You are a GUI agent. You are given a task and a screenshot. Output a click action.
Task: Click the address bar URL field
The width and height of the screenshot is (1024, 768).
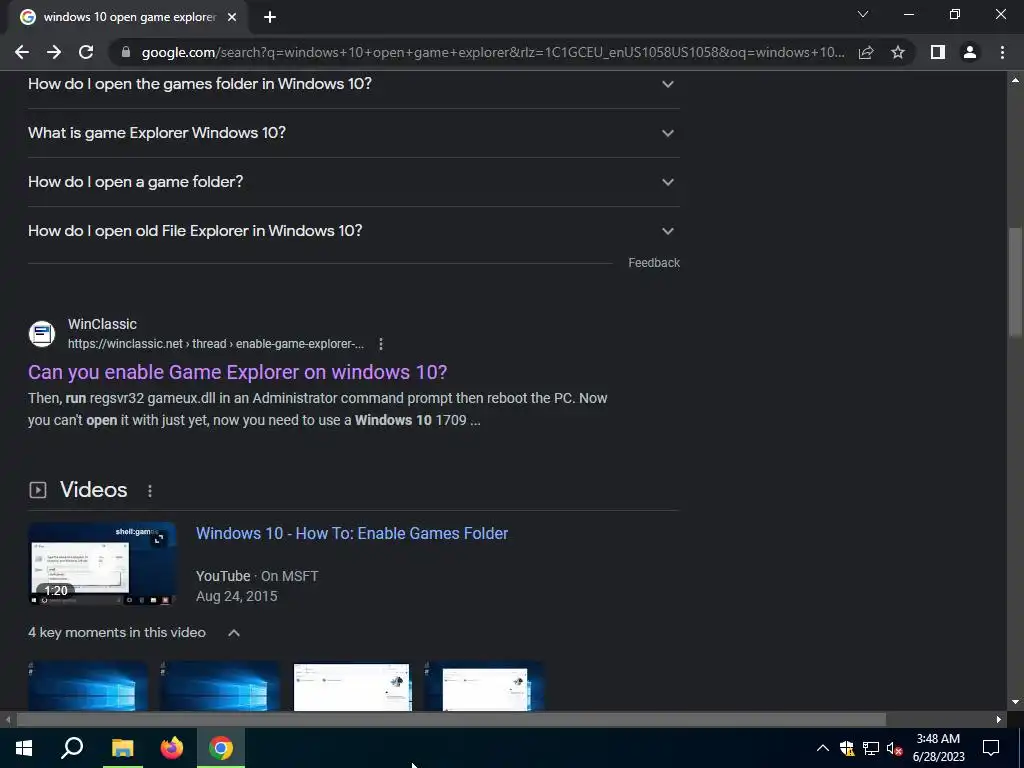pyautogui.click(x=493, y=52)
